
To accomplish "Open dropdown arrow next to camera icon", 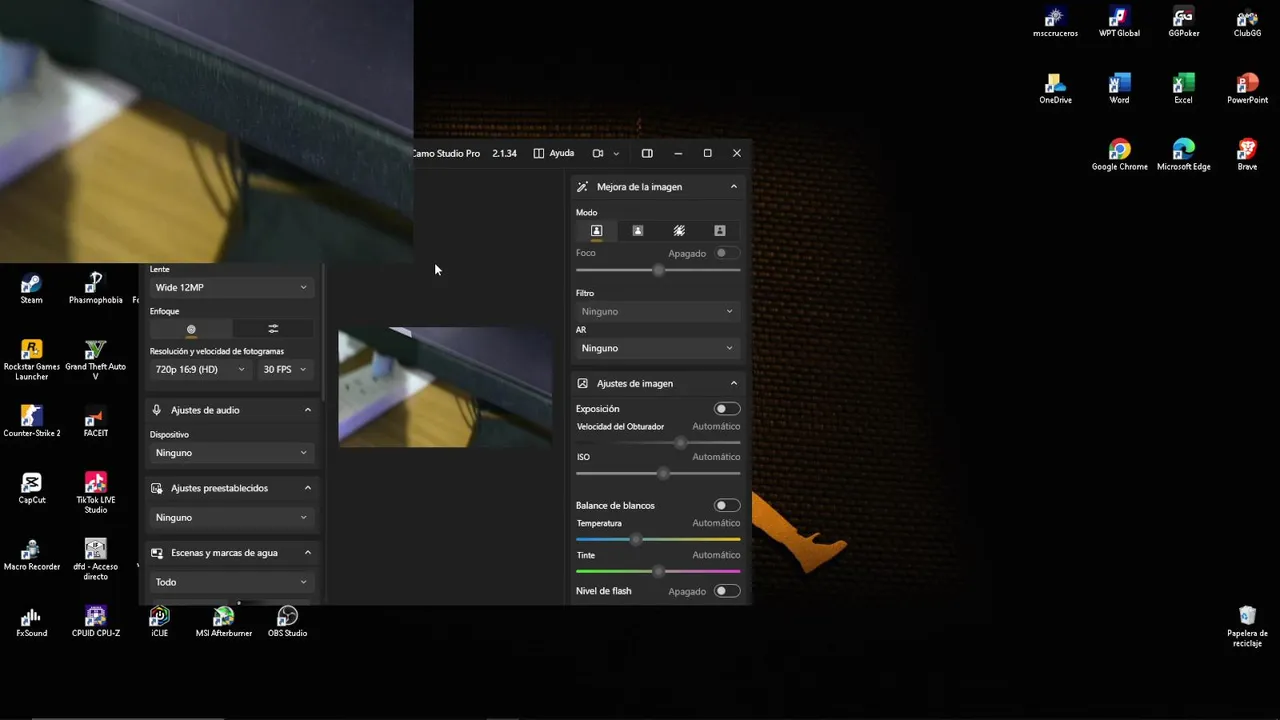I will (x=616, y=154).
